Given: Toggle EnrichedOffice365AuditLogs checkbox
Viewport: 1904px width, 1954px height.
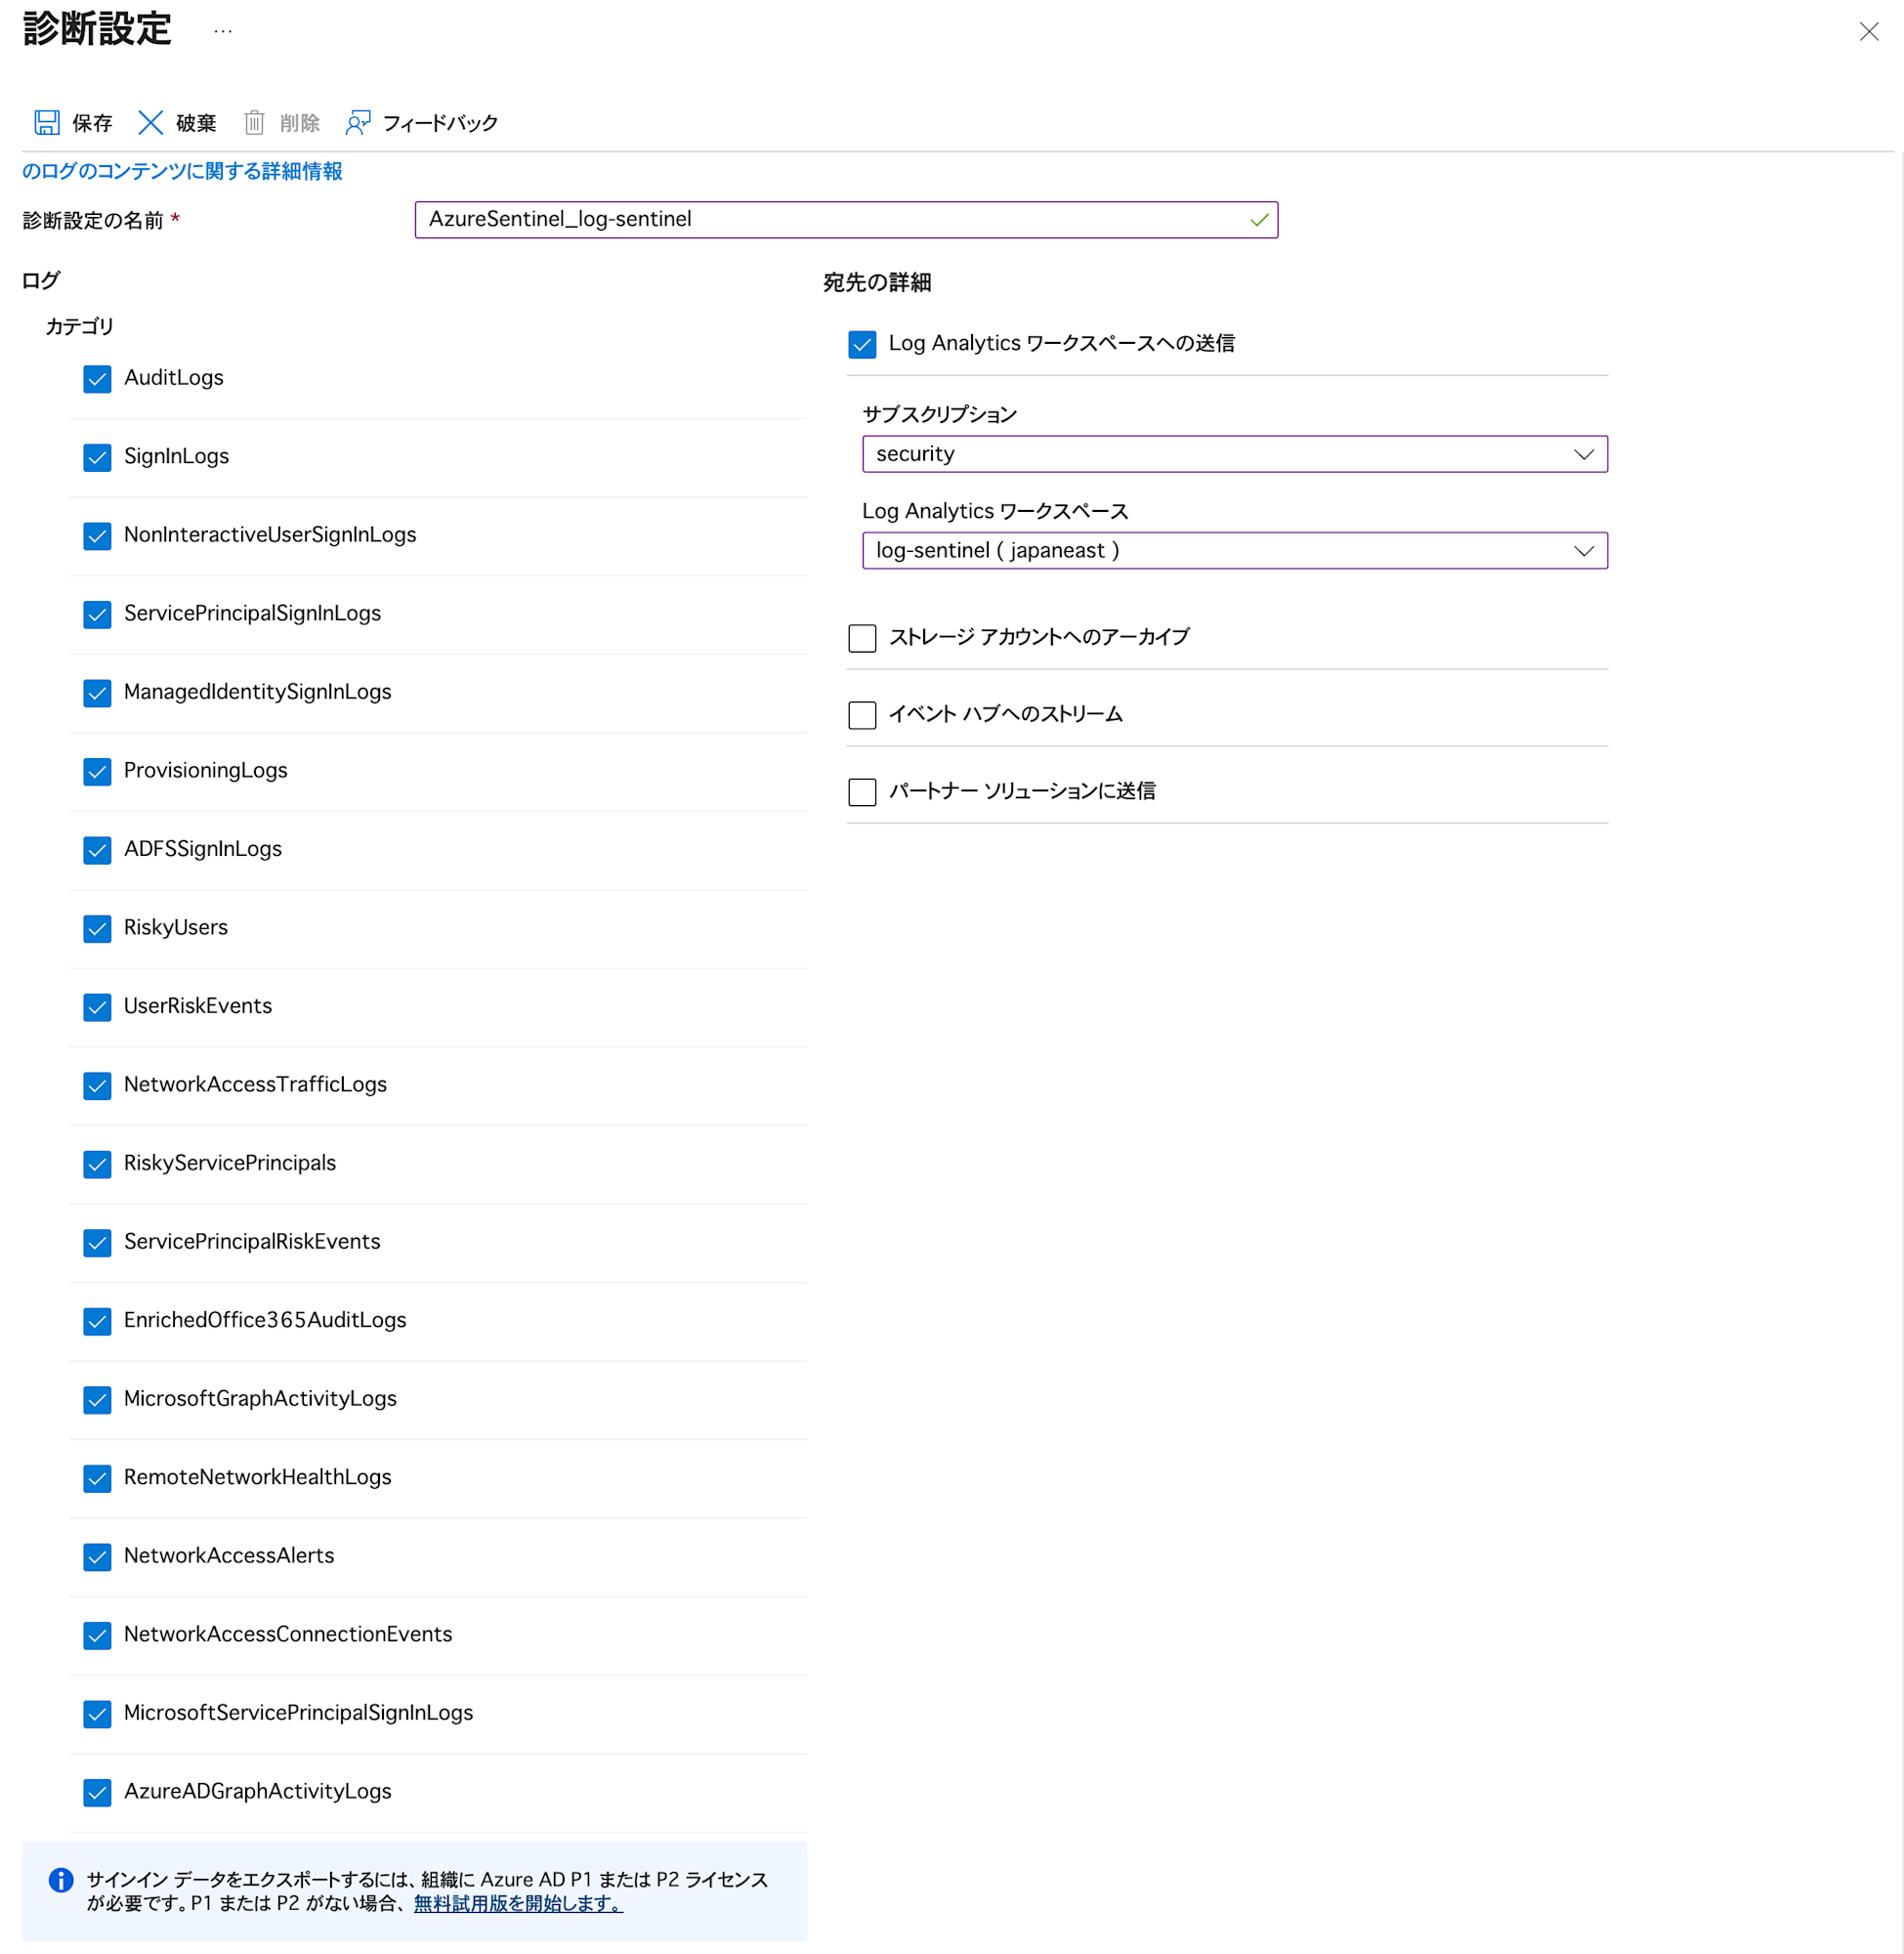Looking at the screenshot, I should pos(97,1321).
